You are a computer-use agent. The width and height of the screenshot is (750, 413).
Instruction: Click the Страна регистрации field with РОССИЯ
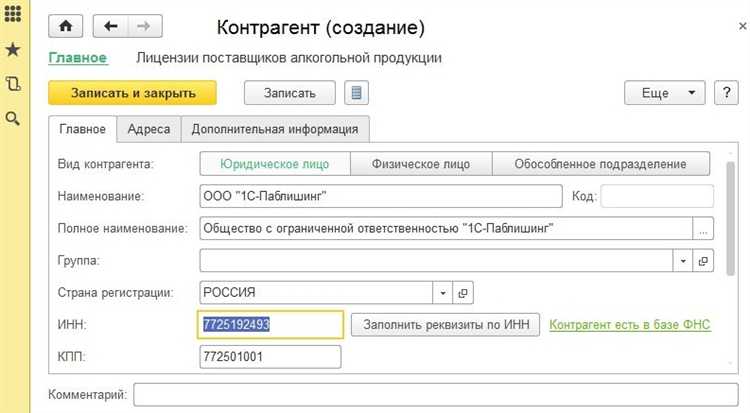click(316, 293)
